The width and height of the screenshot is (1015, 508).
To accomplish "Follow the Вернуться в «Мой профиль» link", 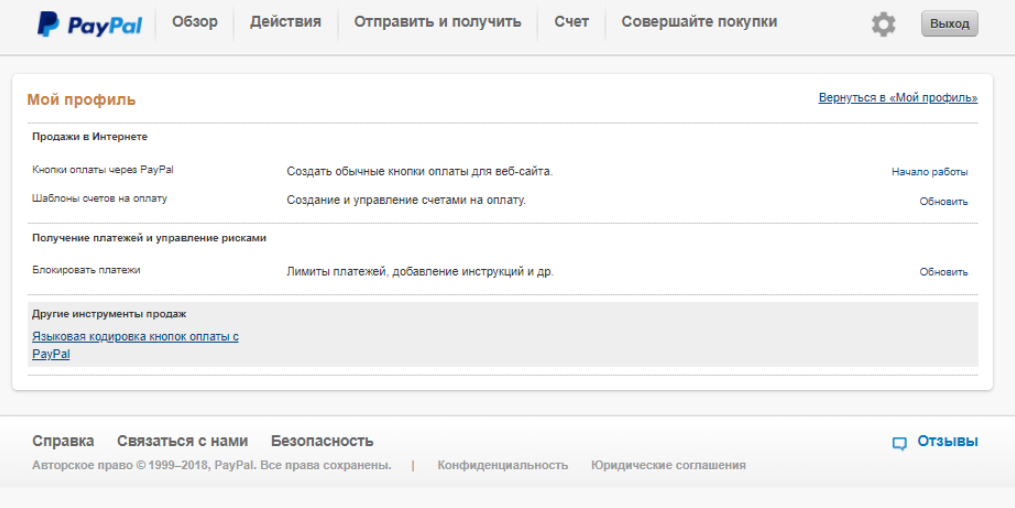I will pyautogui.click(x=898, y=98).
